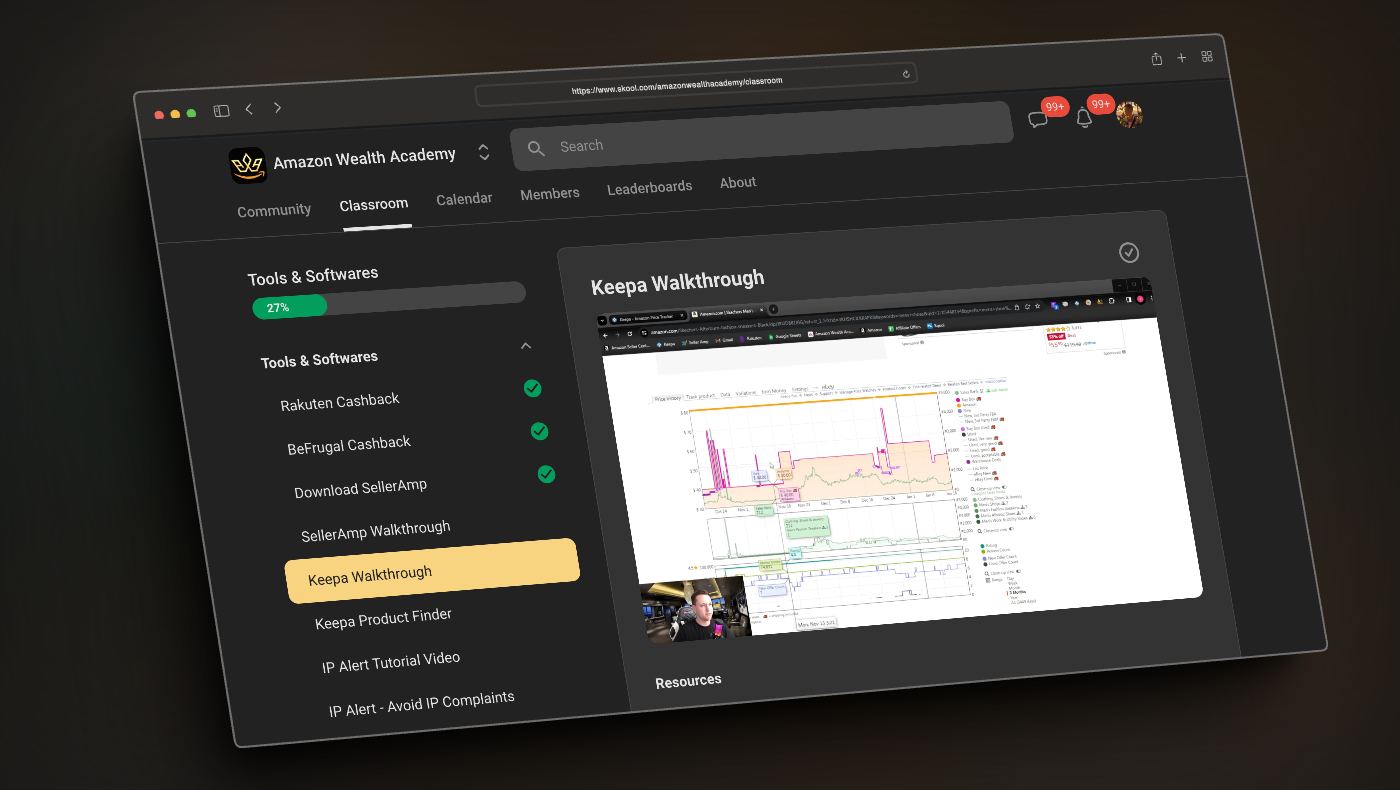Show the browser tab overview grid

coord(1207,56)
